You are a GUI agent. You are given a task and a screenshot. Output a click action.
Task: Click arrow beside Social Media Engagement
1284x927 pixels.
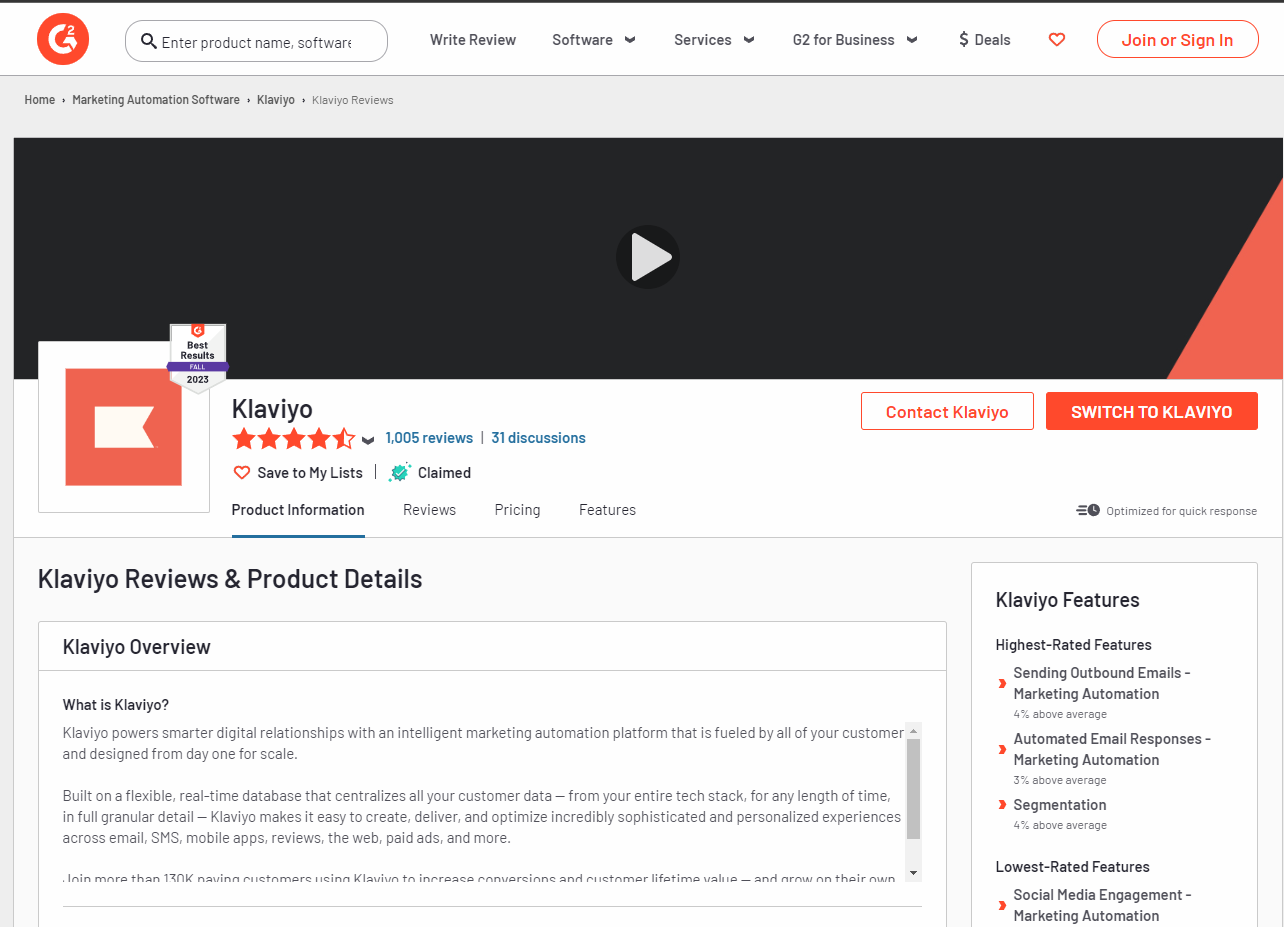pyautogui.click(x=1002, y=906)
